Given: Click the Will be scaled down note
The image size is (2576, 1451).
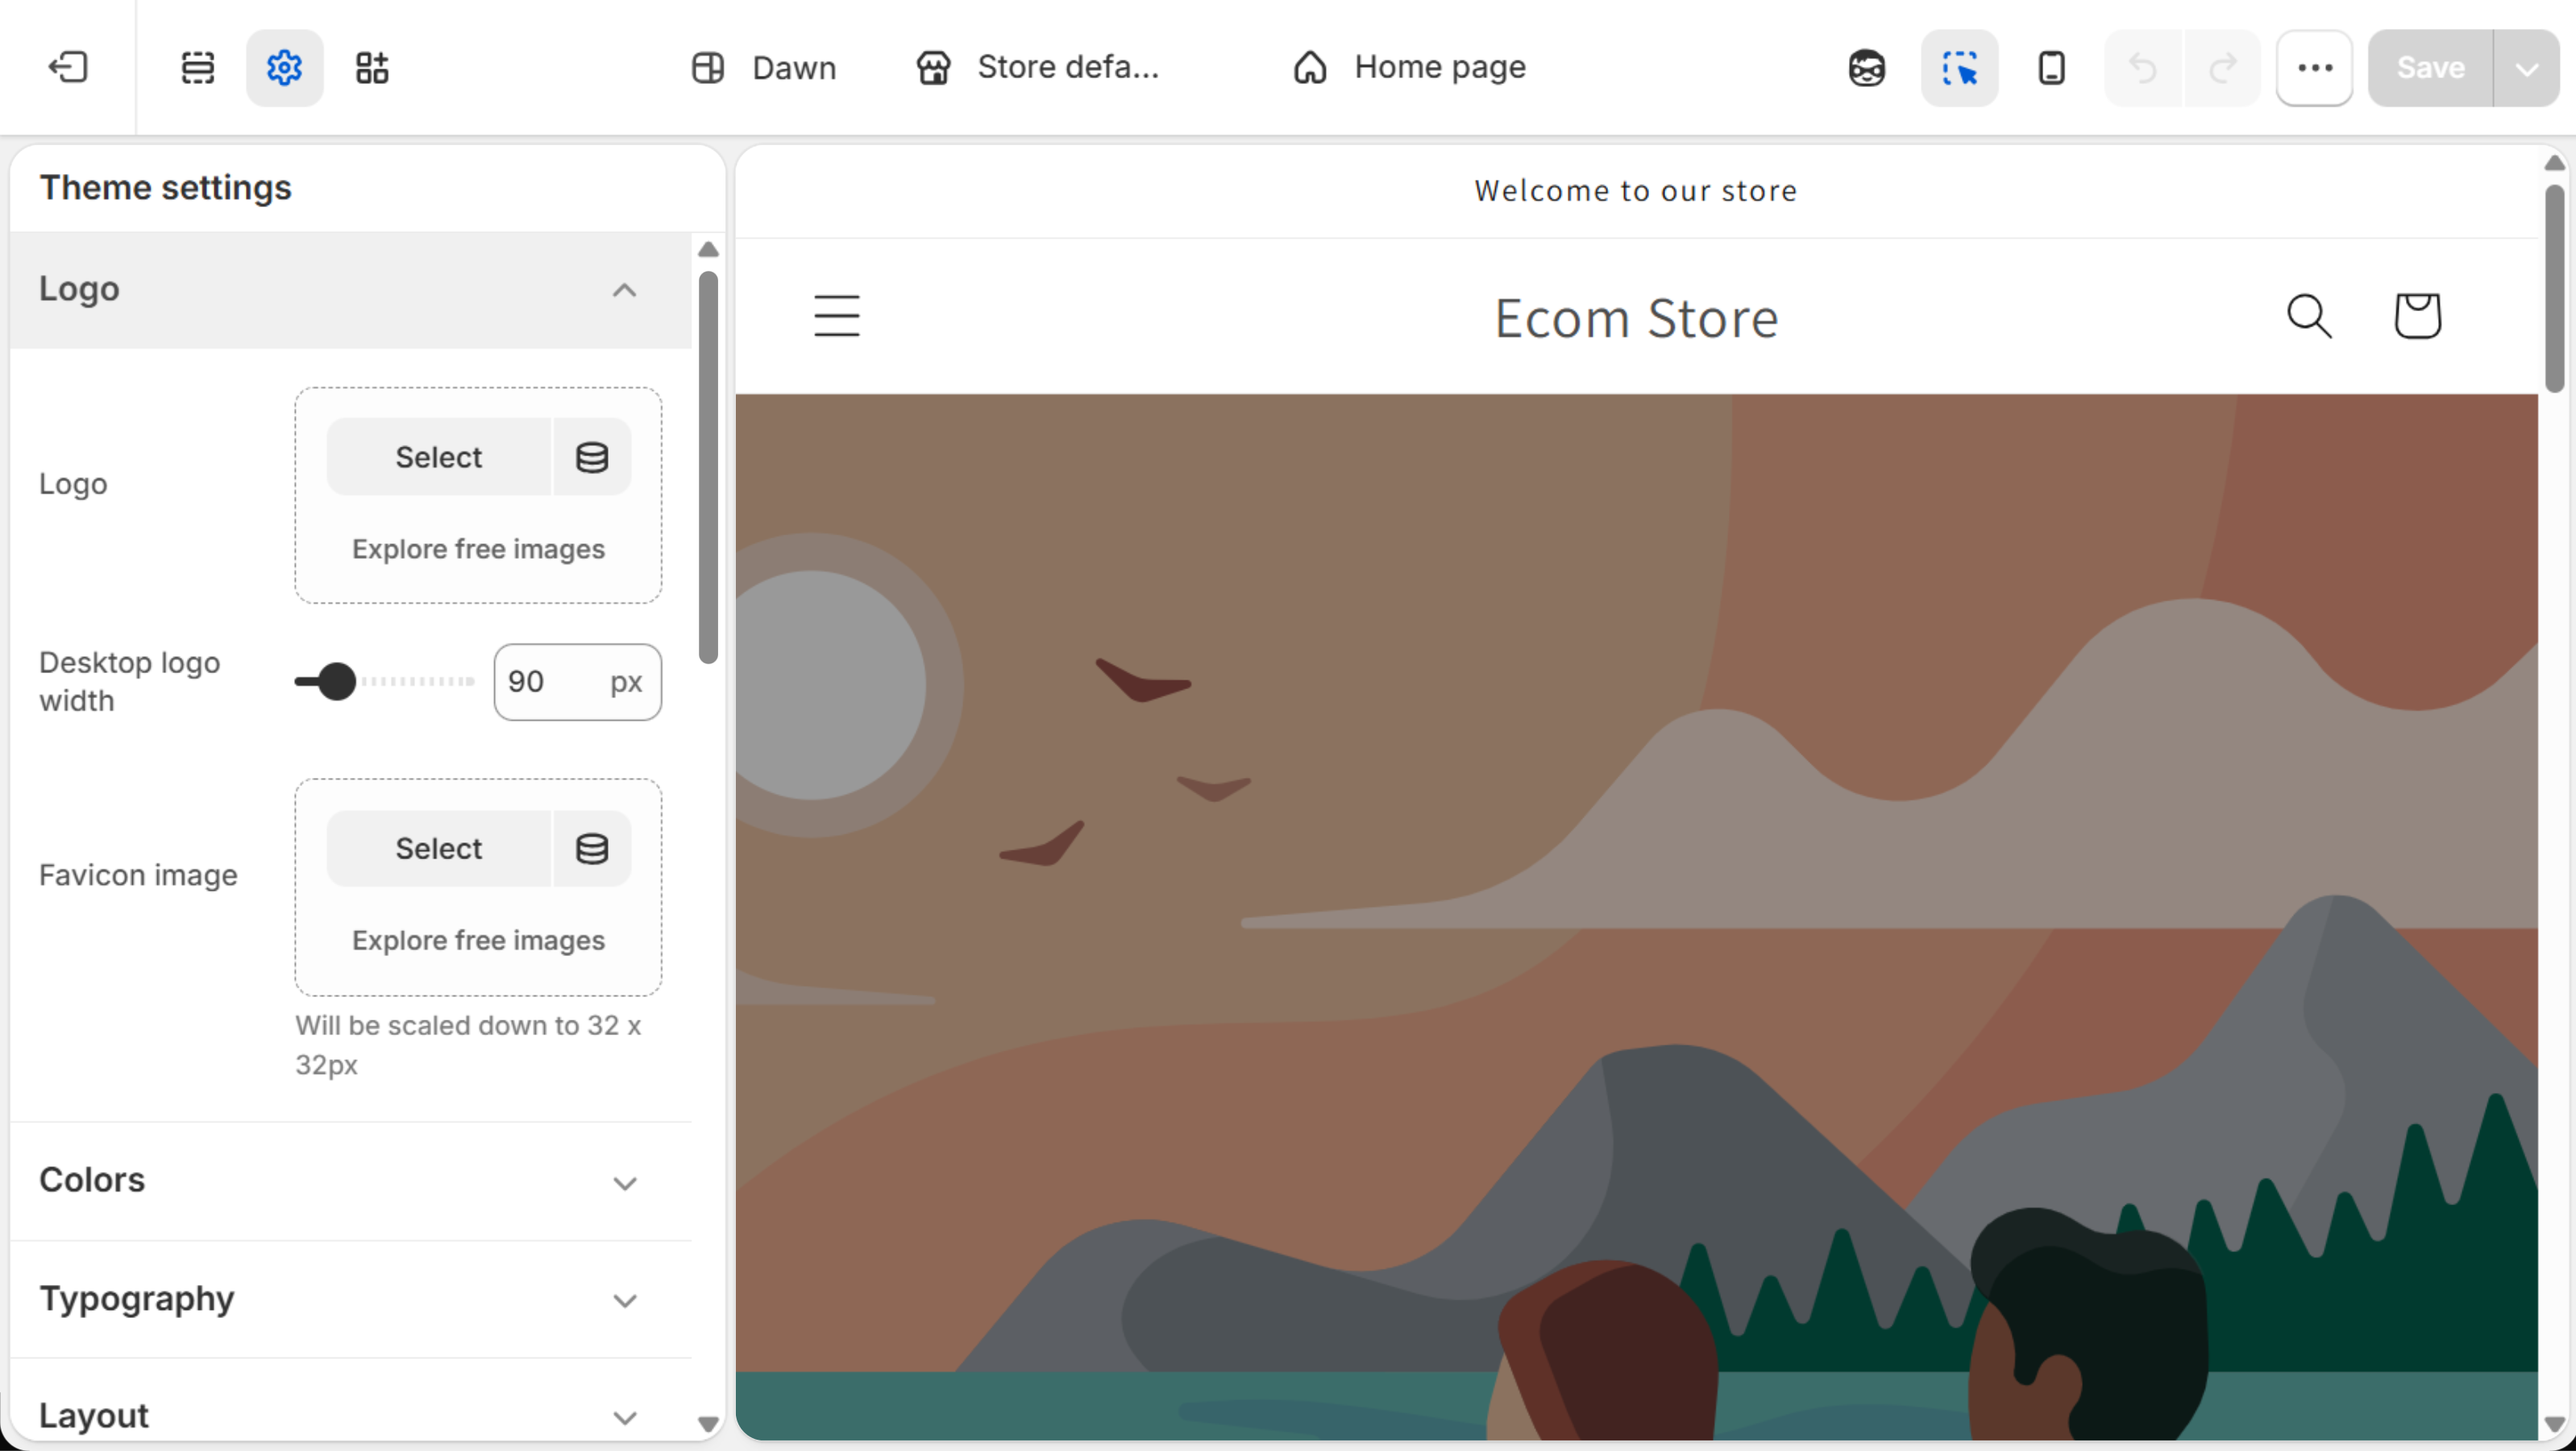Looking at the screenshot, I should click(468, 1045).
